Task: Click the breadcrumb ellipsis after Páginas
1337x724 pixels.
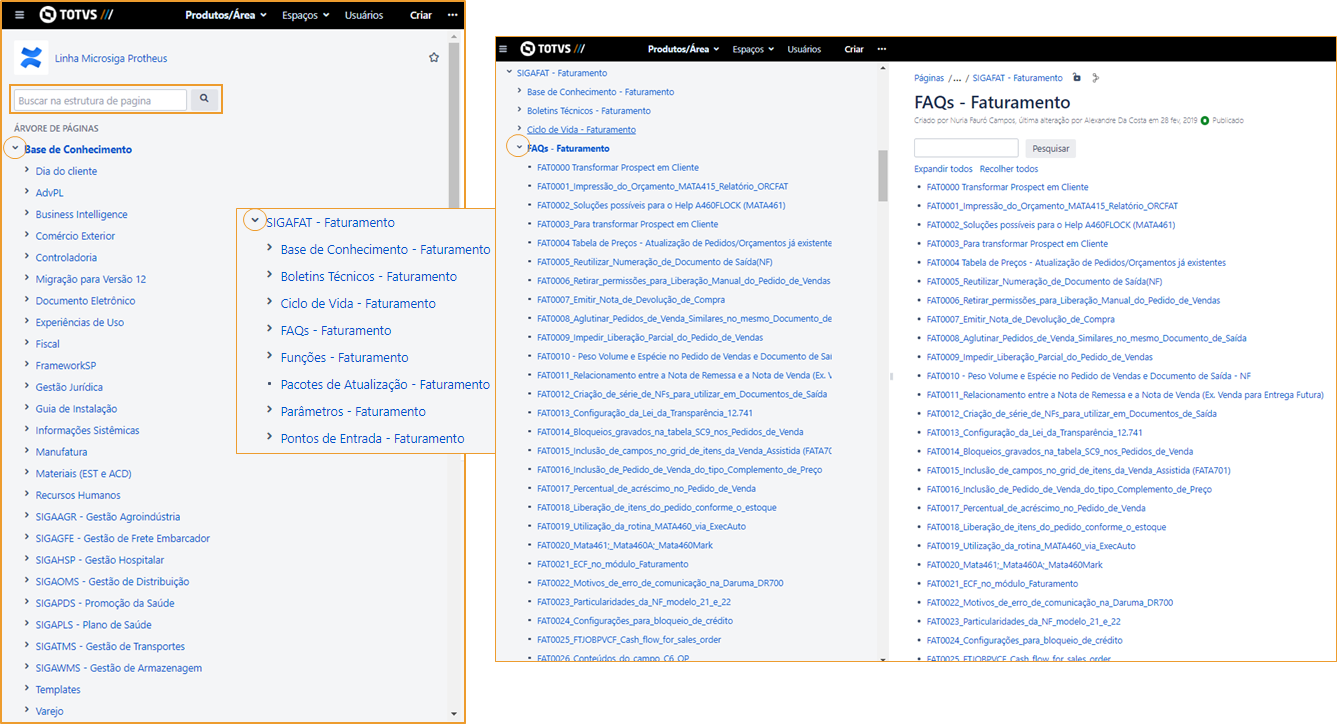Action: [958, 77]
